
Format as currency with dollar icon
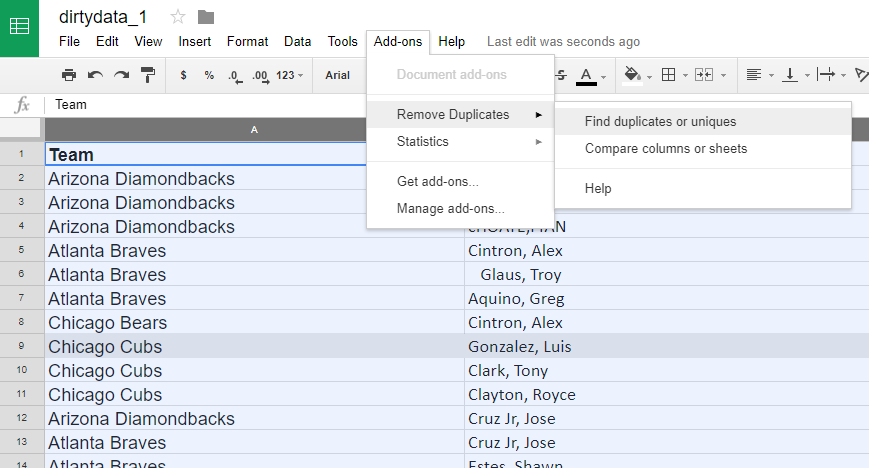pyautogui.click(x=183, y=75)
